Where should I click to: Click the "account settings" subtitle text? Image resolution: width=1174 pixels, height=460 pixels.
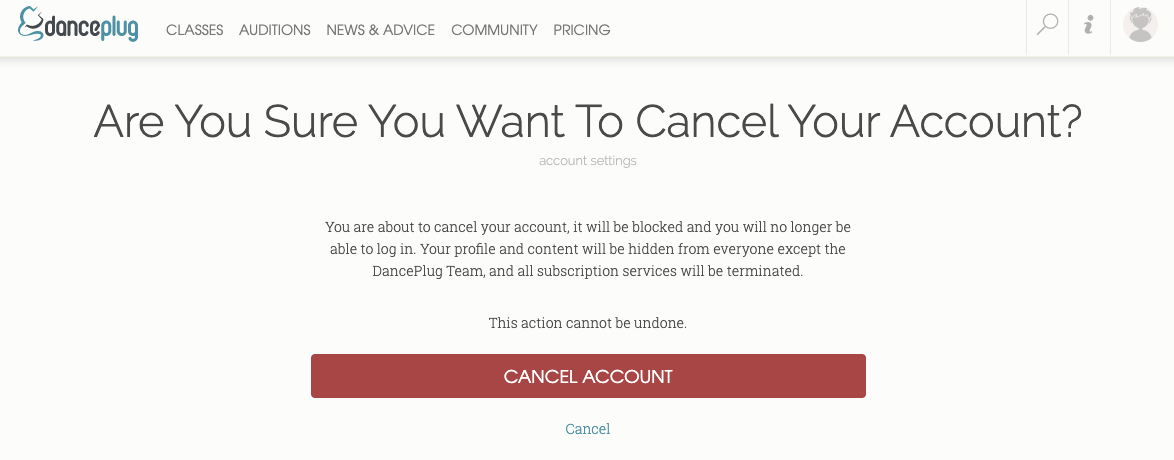coord(587,160)
